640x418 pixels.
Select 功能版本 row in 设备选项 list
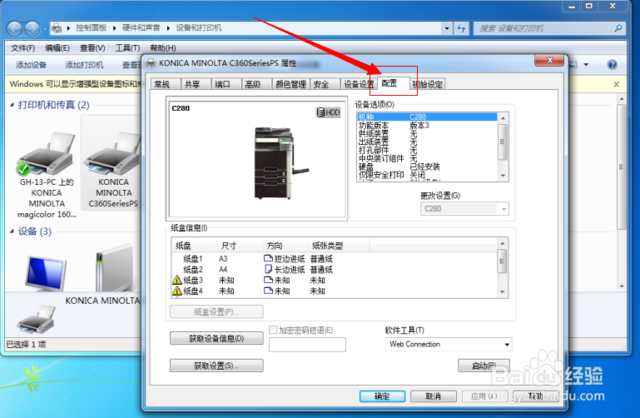coord(427,125)
